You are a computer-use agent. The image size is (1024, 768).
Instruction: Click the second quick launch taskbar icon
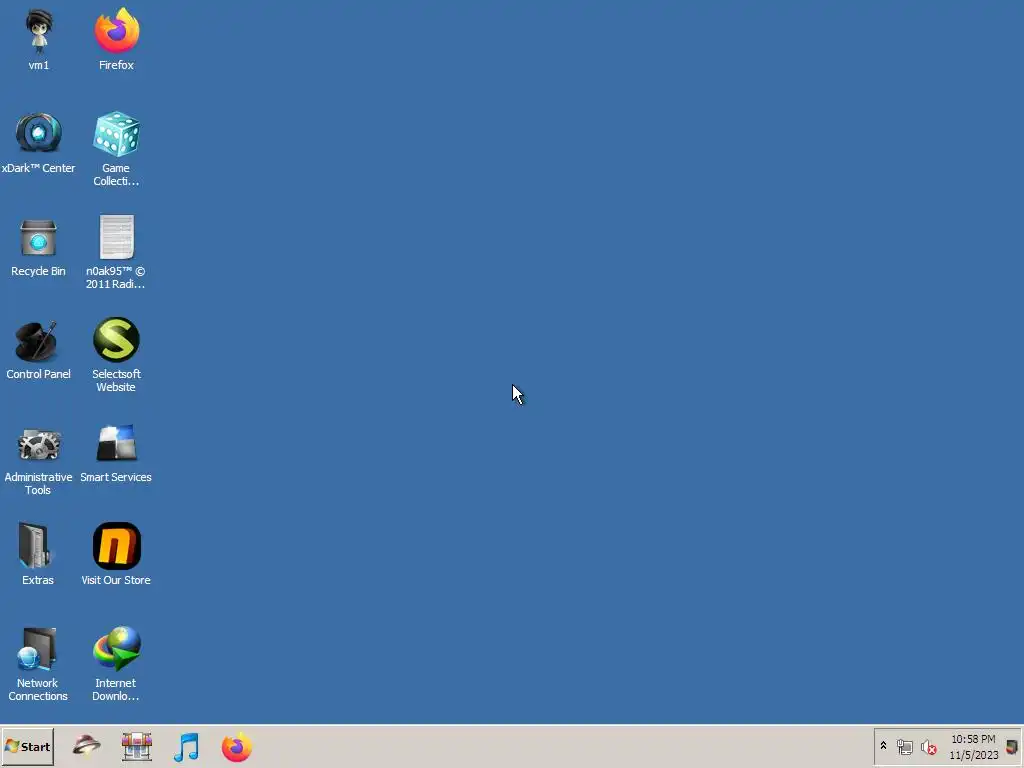[x=136, y=746]
